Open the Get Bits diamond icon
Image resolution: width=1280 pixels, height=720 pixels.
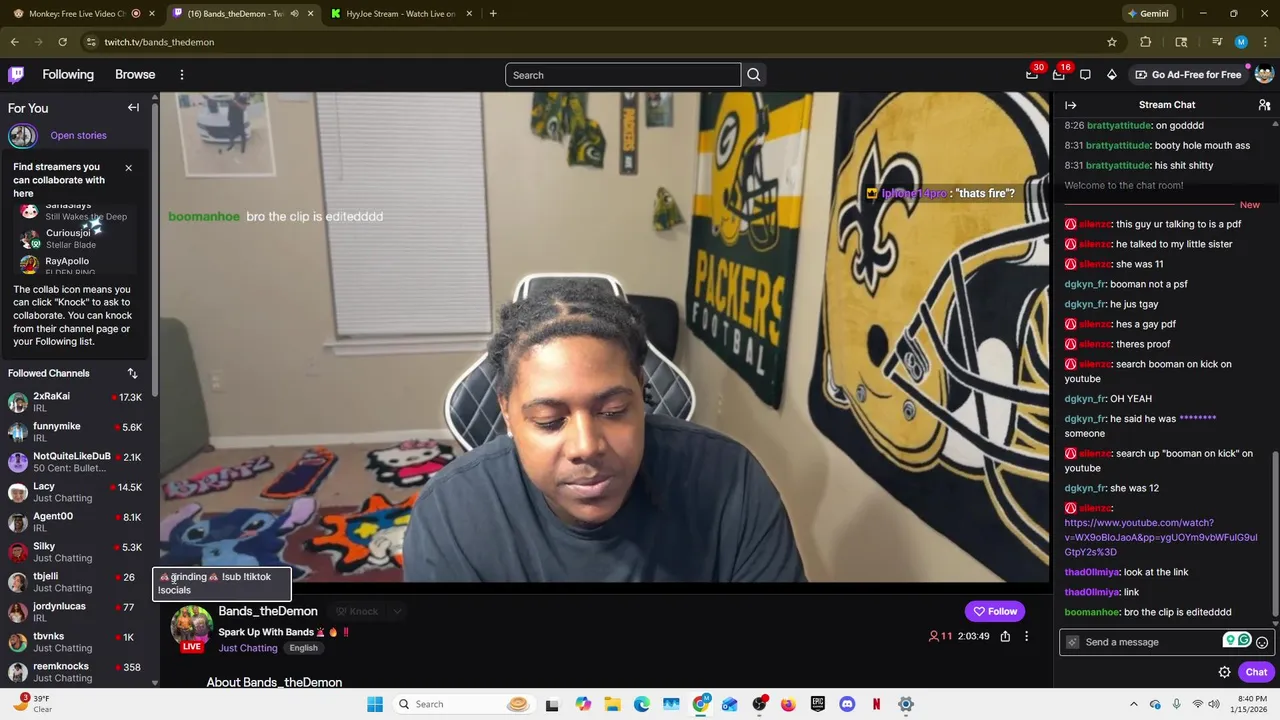coord(1111,75)
